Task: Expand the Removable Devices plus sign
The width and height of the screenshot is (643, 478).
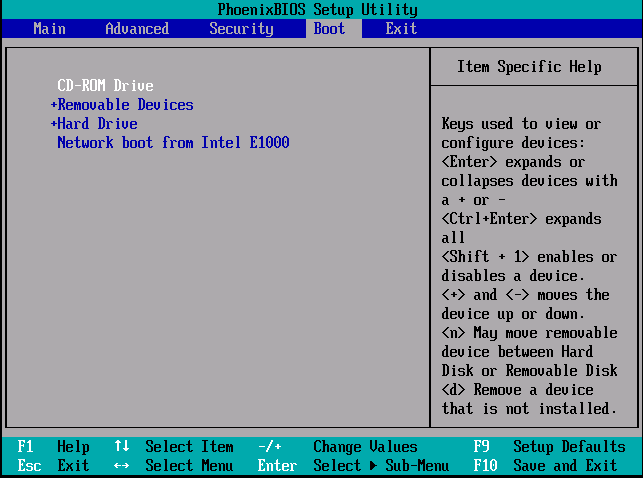Action: 53,105
